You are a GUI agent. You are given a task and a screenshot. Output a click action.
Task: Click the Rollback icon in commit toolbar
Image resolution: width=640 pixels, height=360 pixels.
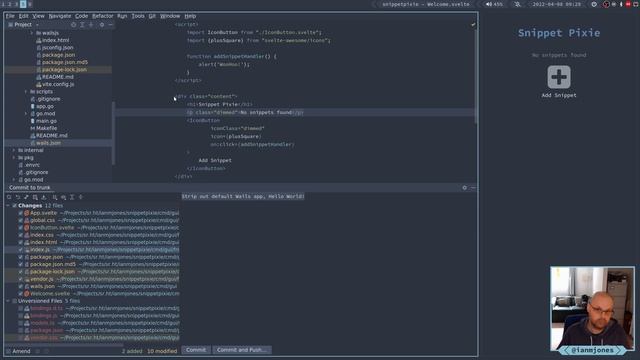point(18,197)
